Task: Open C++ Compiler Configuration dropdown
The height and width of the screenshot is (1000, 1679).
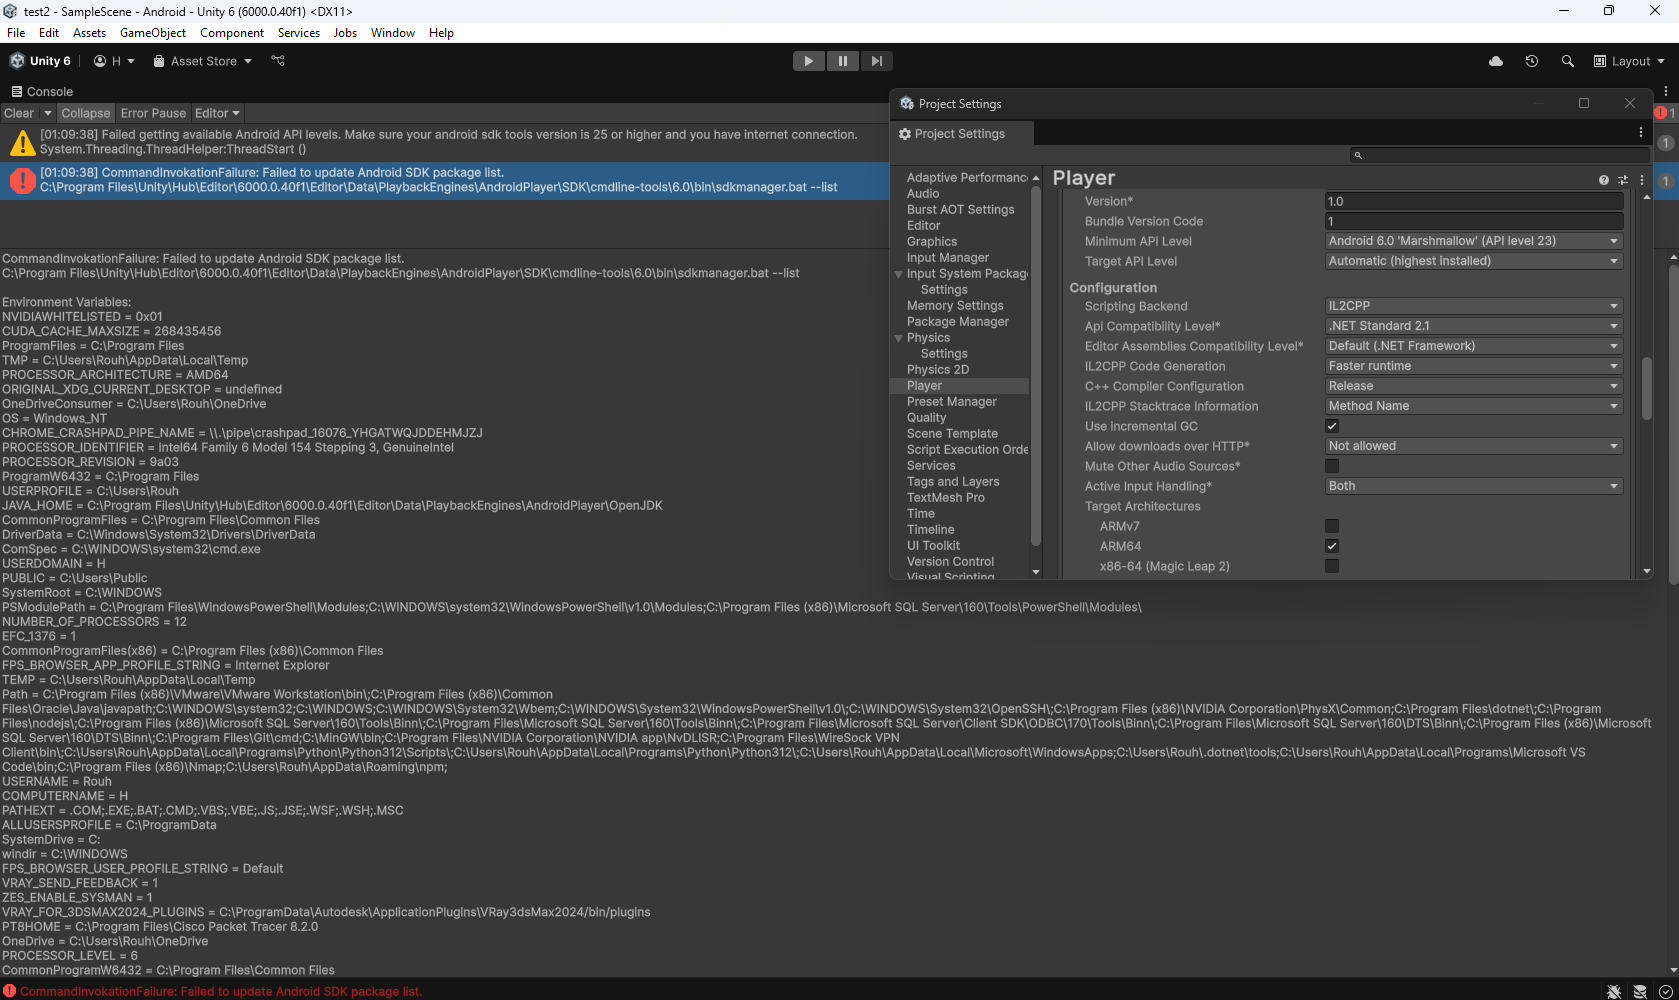Action: 1473,386
